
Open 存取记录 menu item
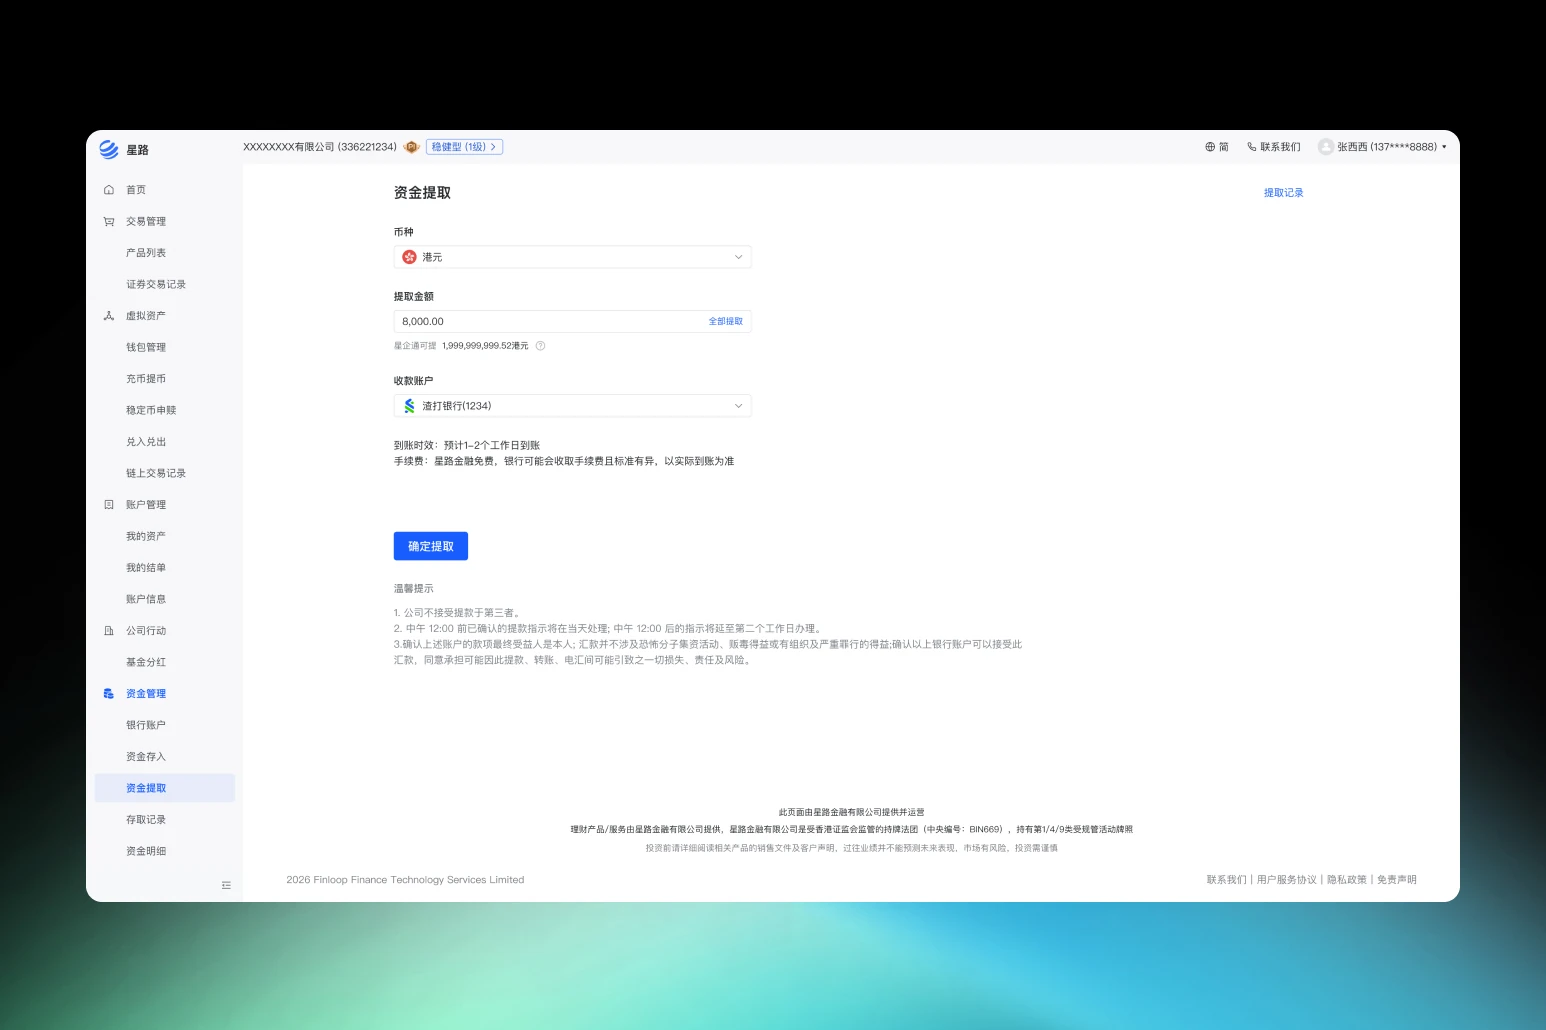point(146,820)
